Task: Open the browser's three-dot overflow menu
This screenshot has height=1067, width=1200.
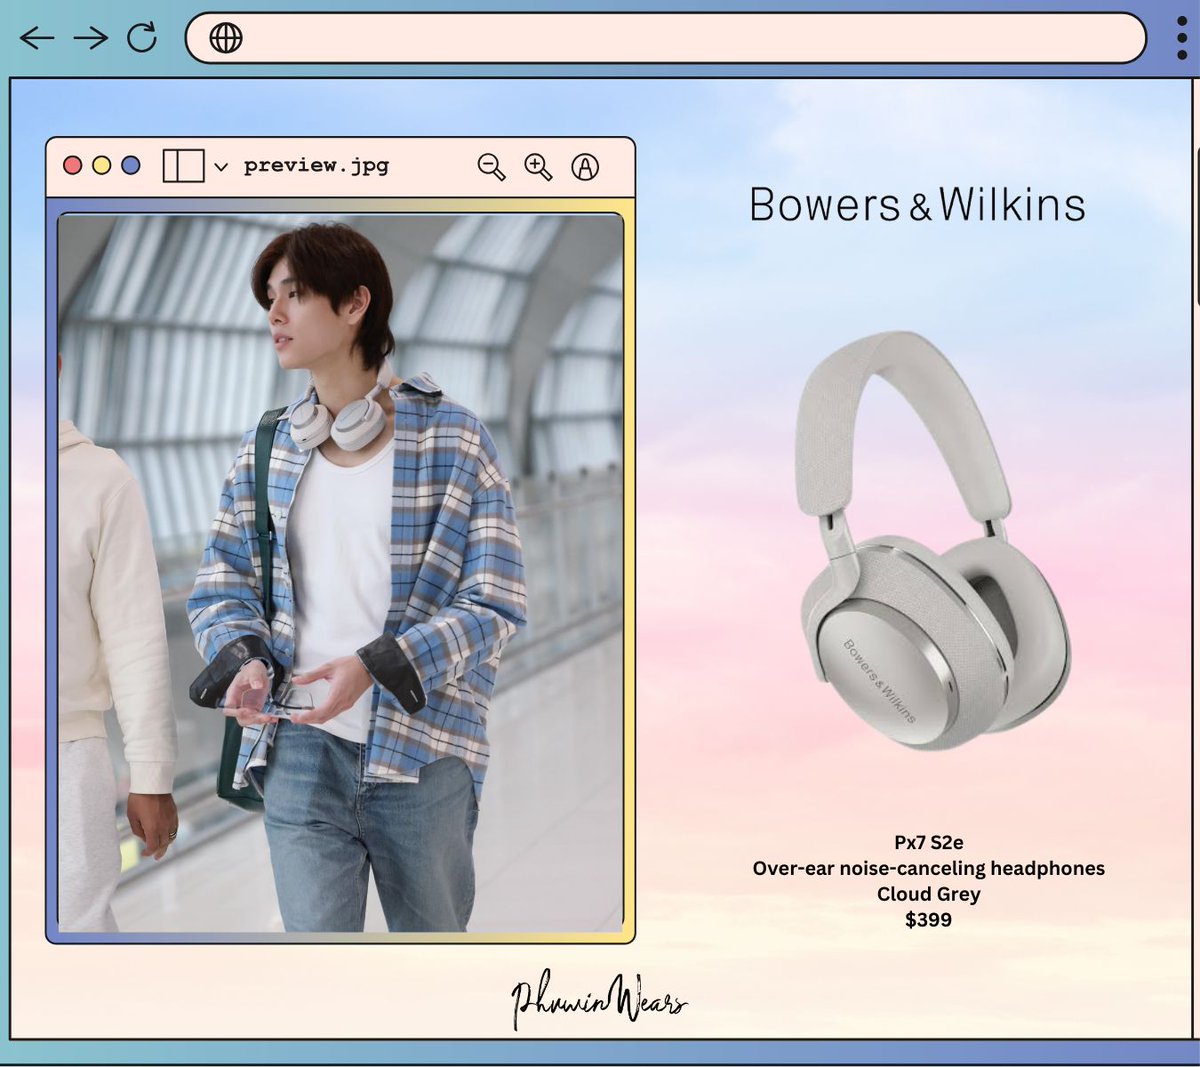Action: 1181,37
